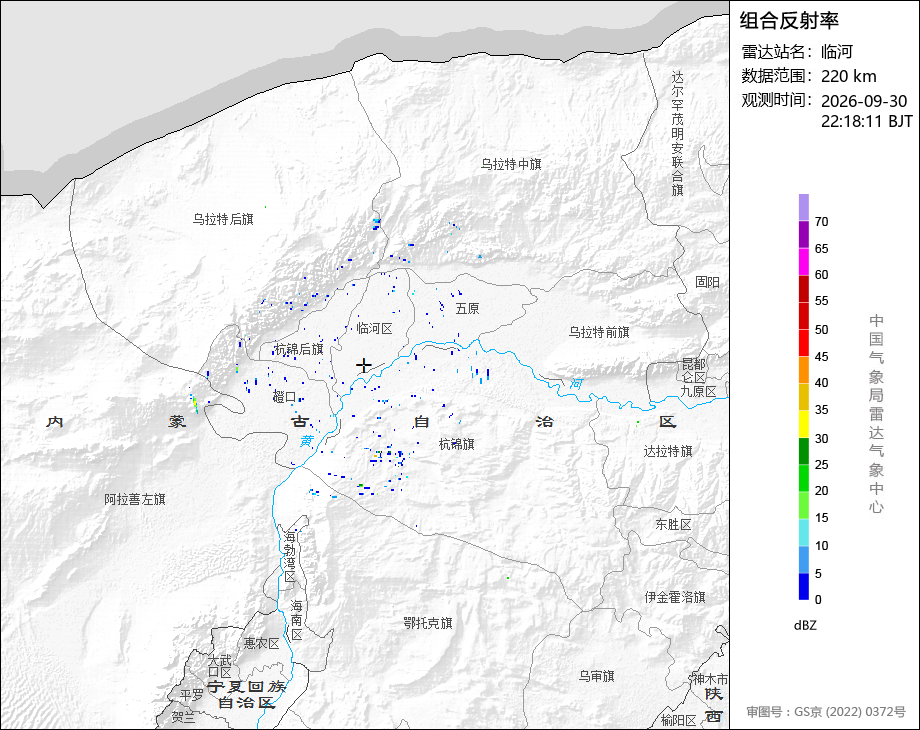Viewport: 920px width, 730px height.
Task: Click the 临河区 map label
Action: (x=374, y=329)
